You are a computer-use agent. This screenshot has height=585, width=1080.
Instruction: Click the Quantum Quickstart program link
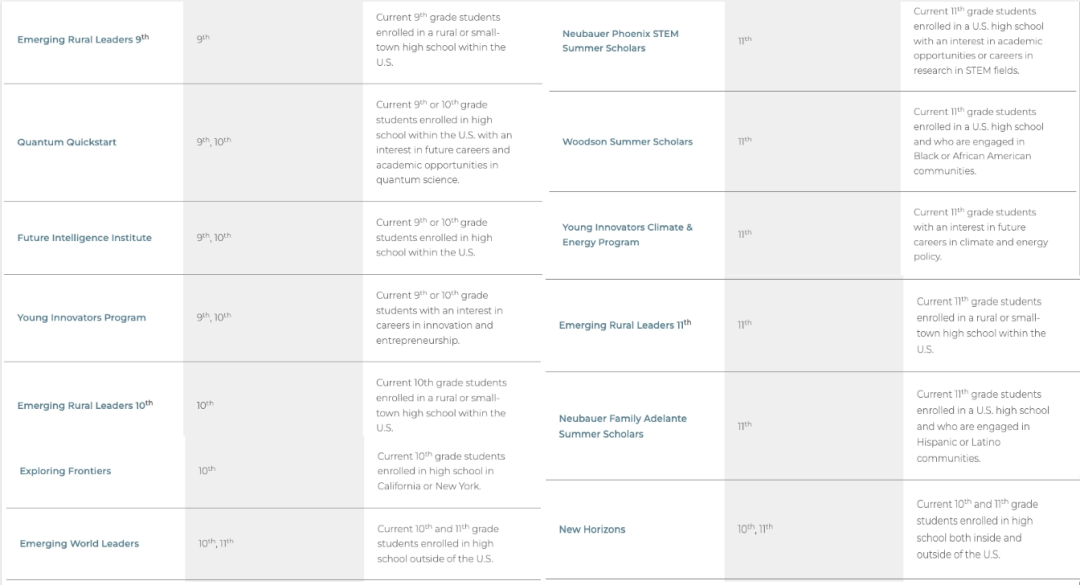(x=67, y=142)
